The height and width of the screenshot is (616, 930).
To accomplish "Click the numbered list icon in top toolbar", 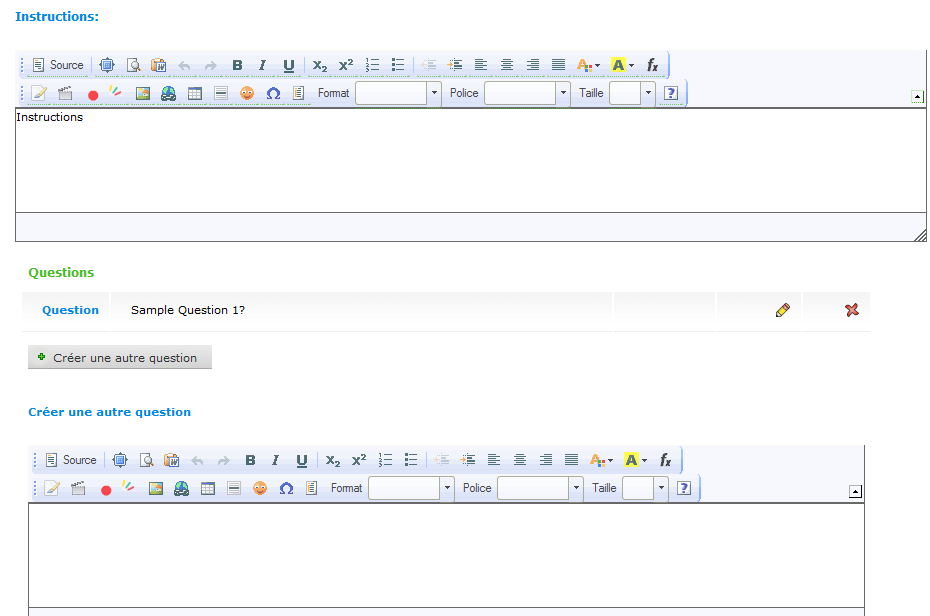I will coord(372,65).
